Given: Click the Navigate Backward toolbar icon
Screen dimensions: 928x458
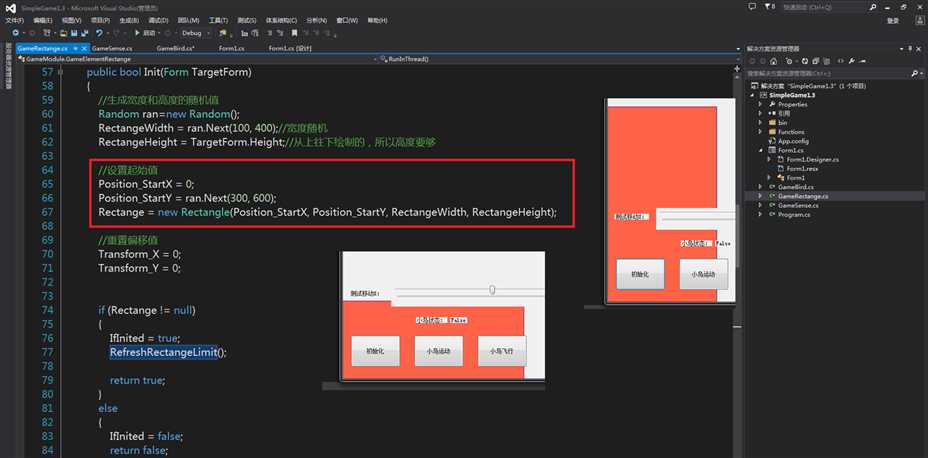Looking at the screenshot, I should (15, 33).
